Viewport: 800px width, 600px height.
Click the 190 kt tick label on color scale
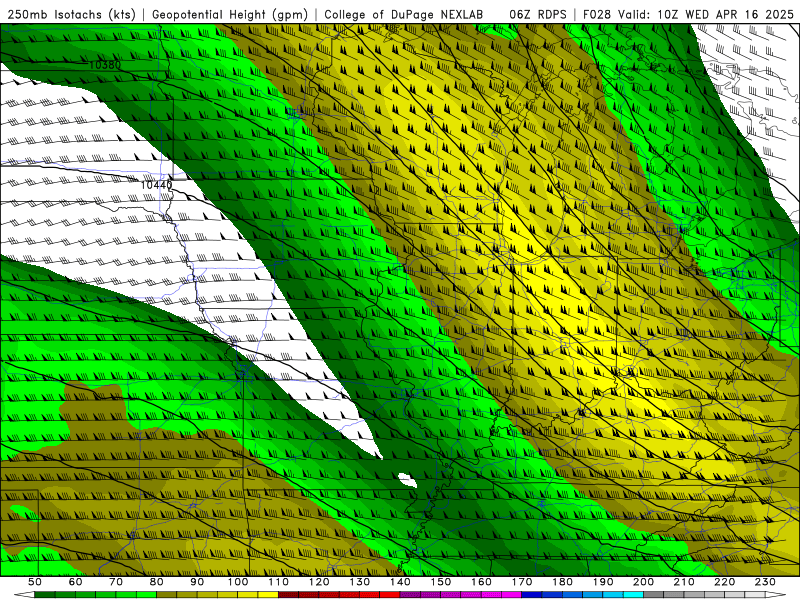[603, 582]
